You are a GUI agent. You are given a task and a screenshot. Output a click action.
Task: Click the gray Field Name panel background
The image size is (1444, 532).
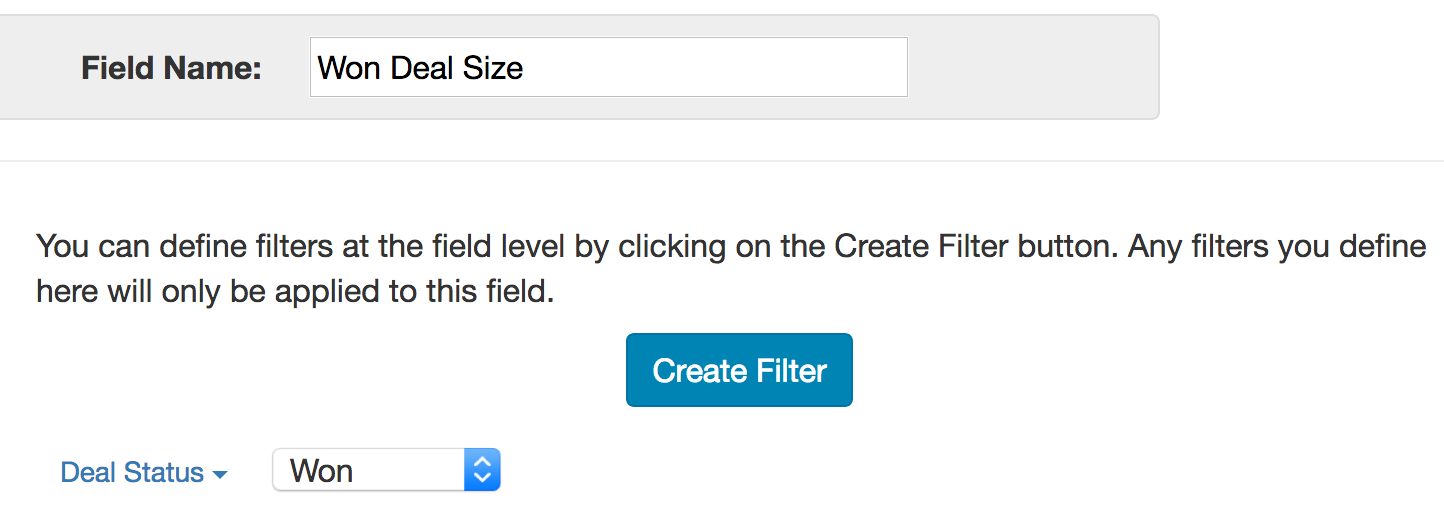coord(1030,68)
